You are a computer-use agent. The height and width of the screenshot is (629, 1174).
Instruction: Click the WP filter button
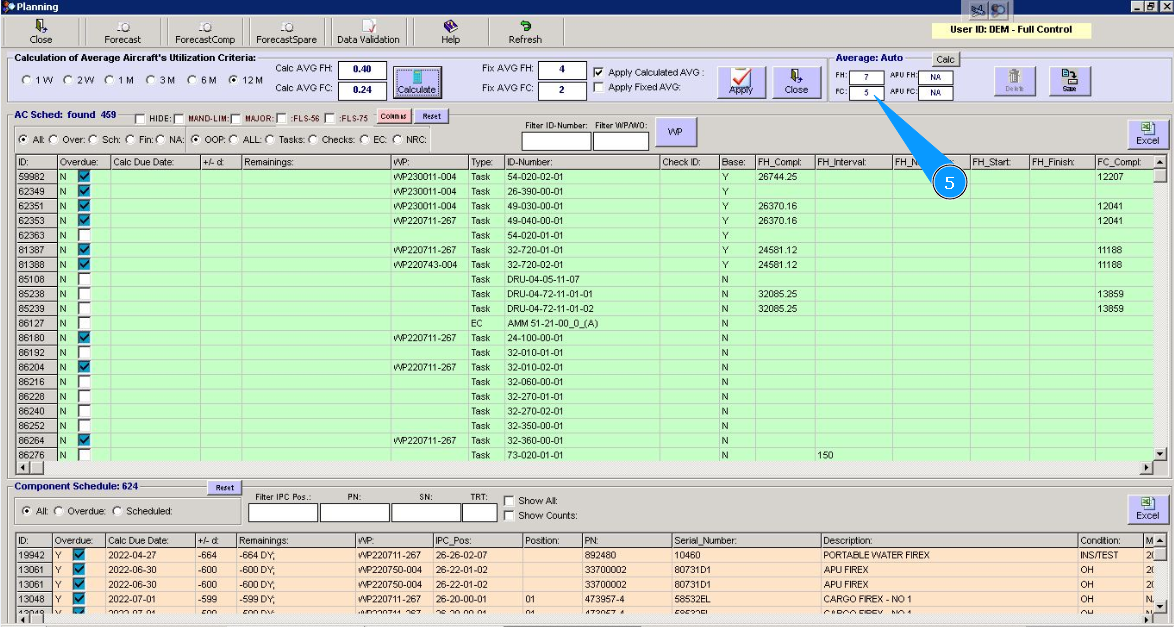[675, 132]
